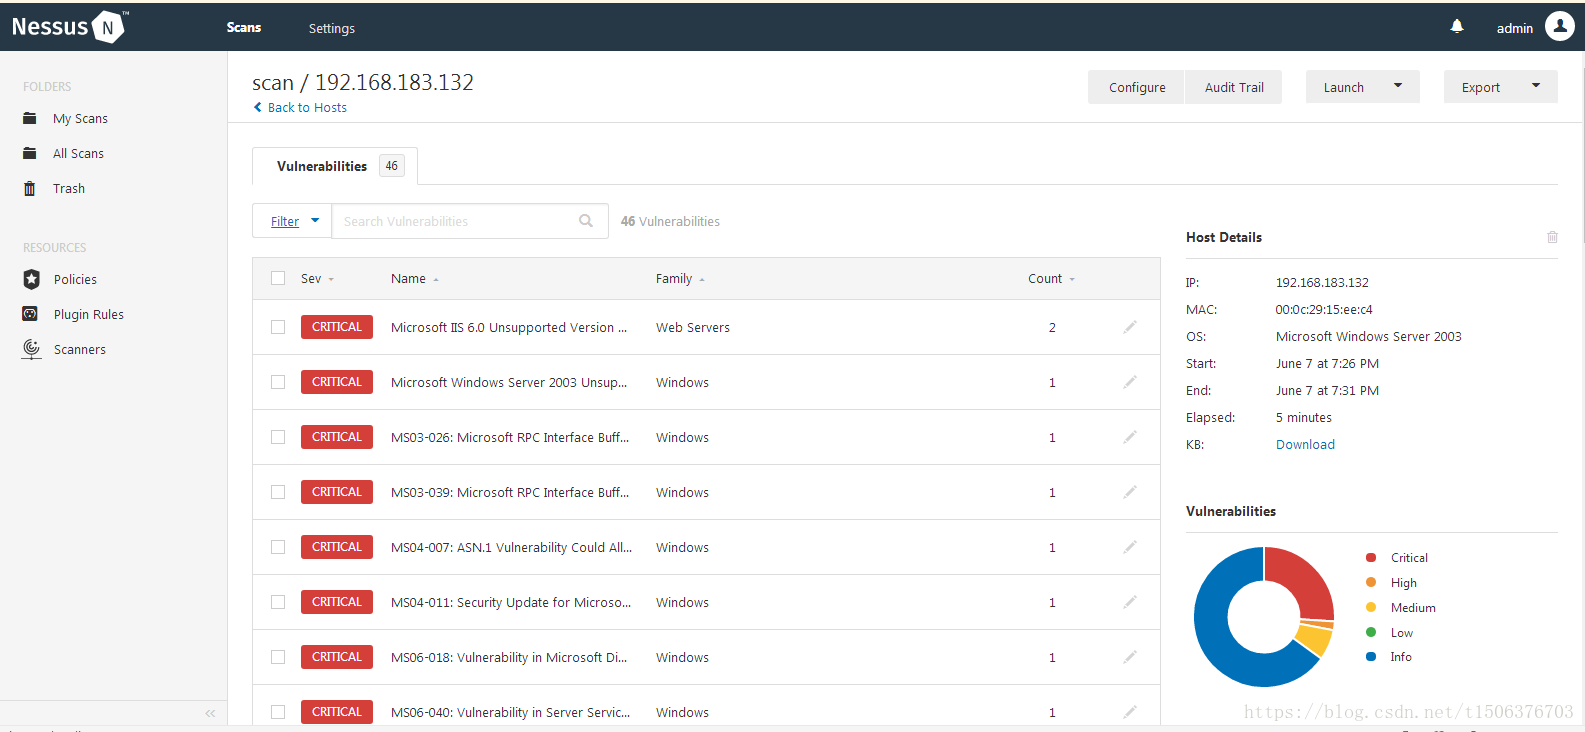Open the Scanners resource
The image size is (1585, 732).
click(x=80, y=349)
